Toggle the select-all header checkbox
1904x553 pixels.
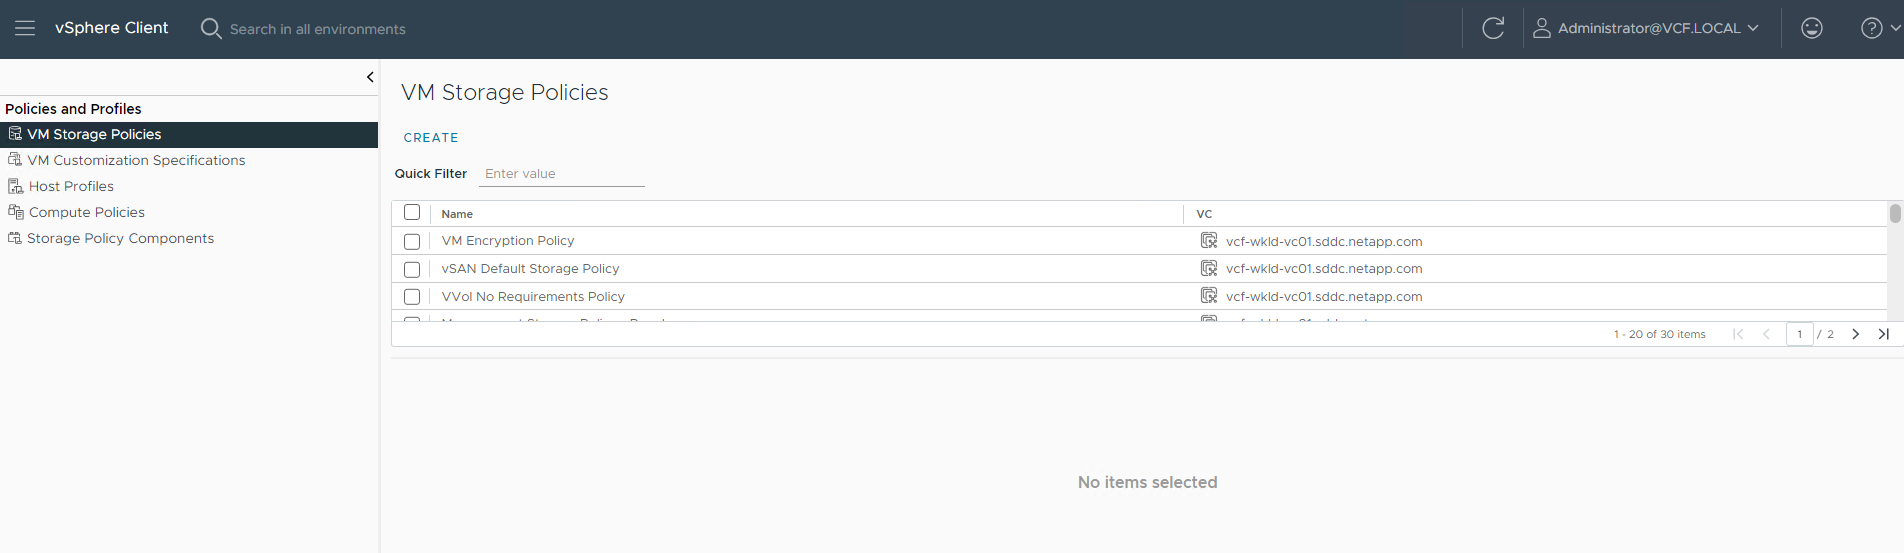tap(412, 213)
